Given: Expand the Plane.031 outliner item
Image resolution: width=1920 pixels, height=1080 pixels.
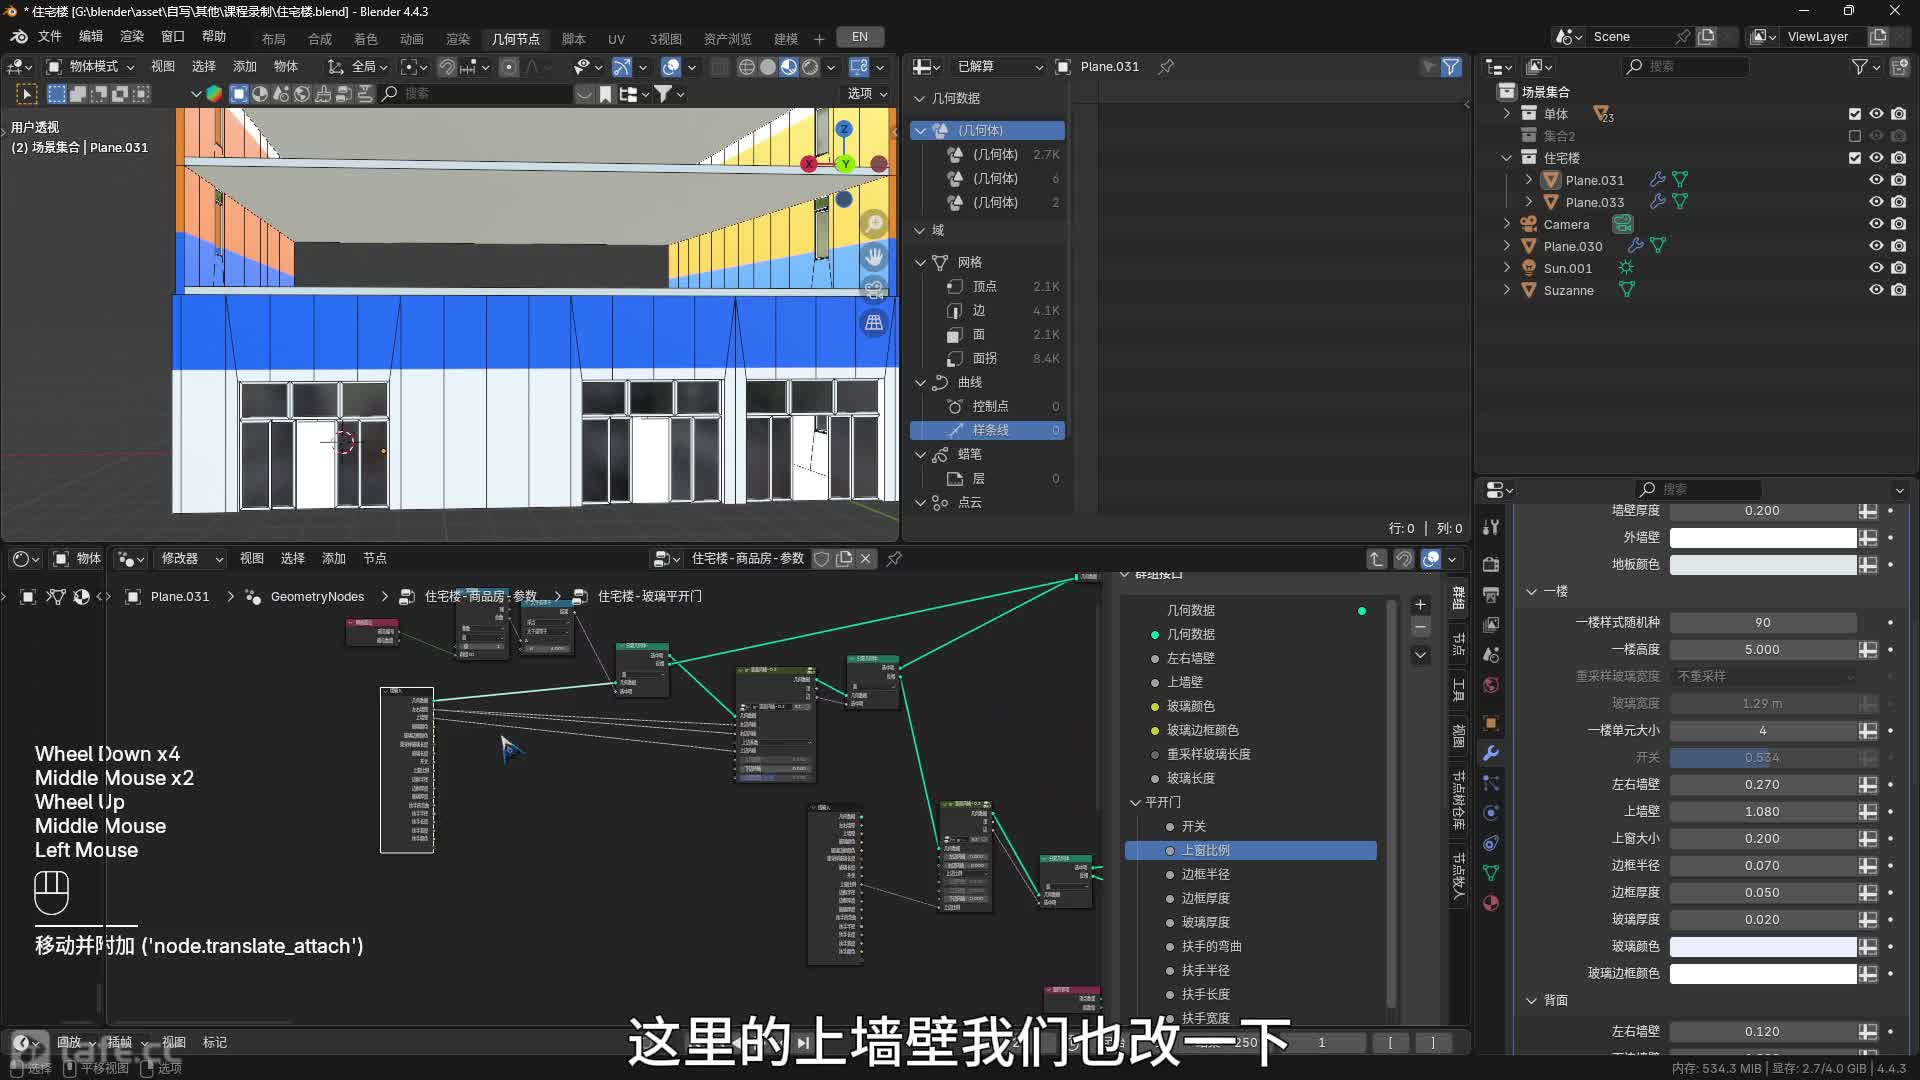Looking at the screenshot, I should (x=1528, y=180).
